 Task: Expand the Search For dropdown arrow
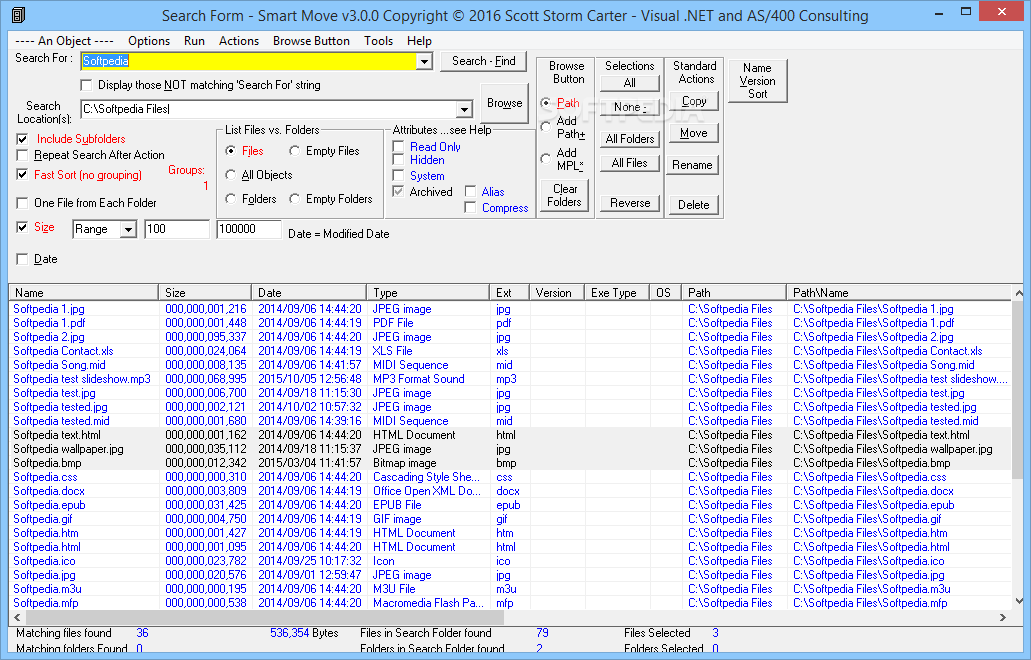(x=425, y=62)
